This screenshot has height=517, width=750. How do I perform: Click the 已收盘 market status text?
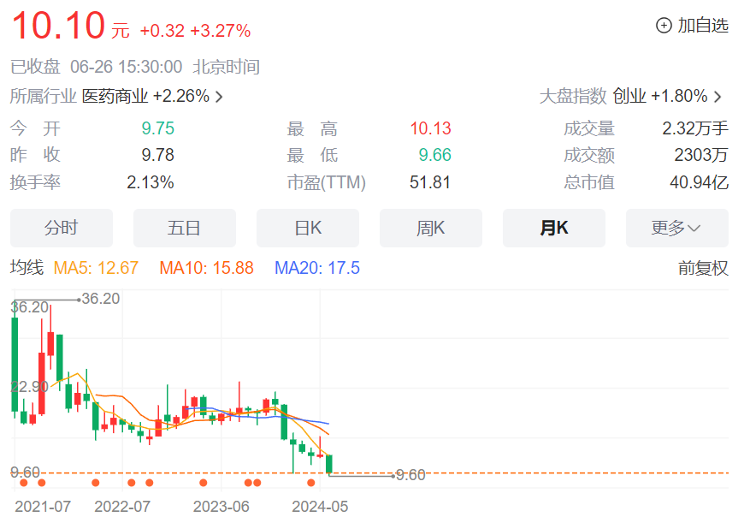point(35,67)
